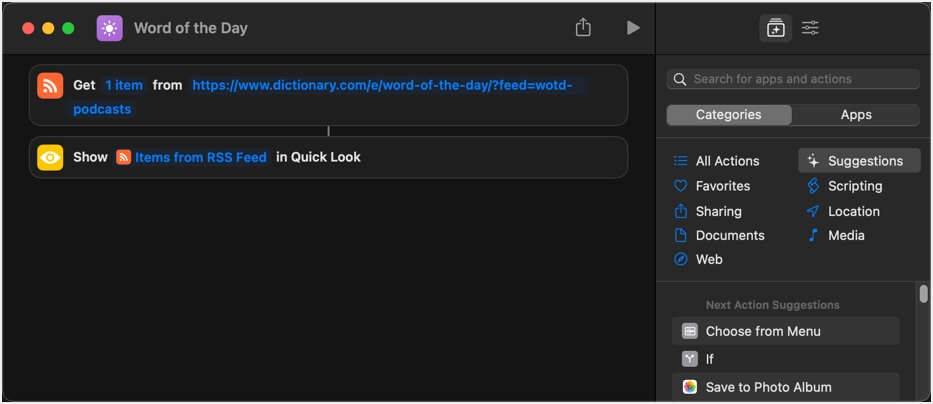Click the actions list scrollbar
This screenshot has height=404, width=933.
coord(923,294)
